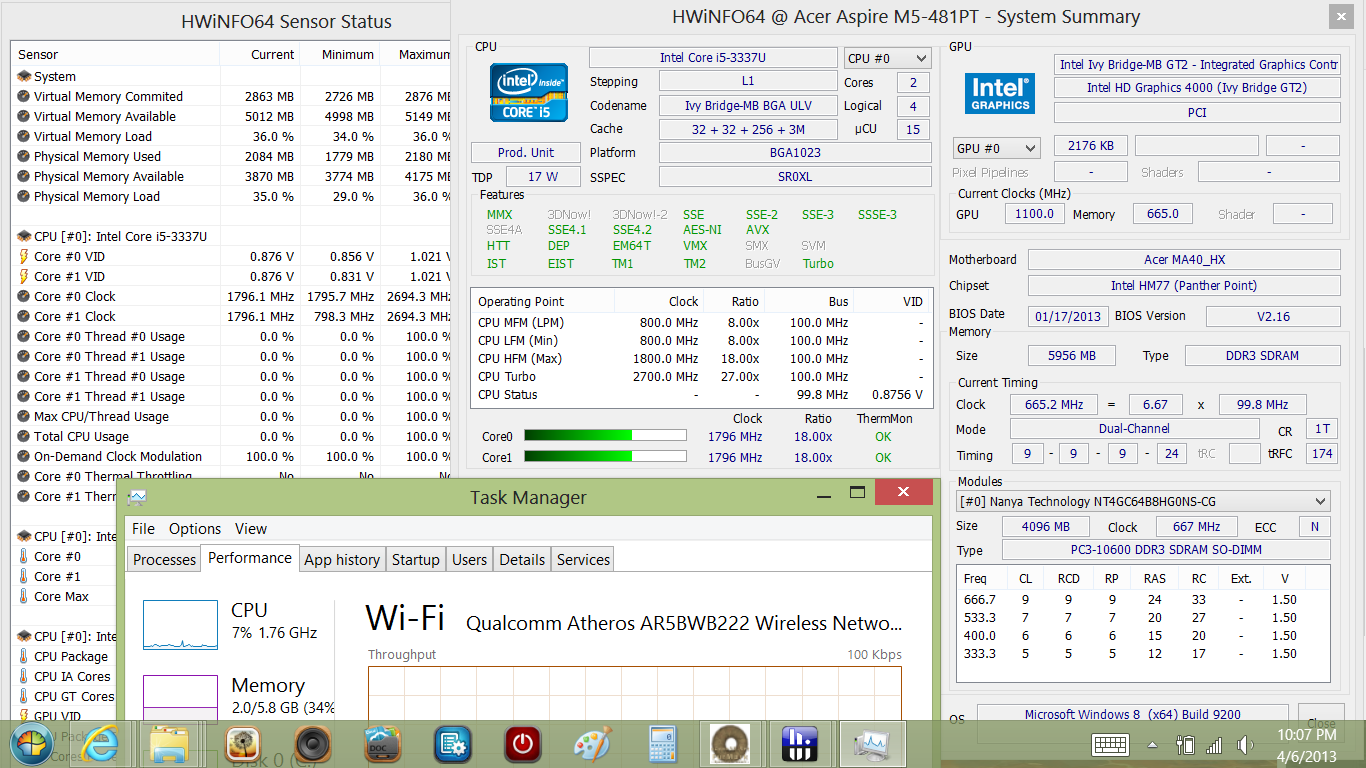The height and width of the screenshot is (768, 1366).
Task: Click the System group icon in sensor list
Action: tap(24, 76)
